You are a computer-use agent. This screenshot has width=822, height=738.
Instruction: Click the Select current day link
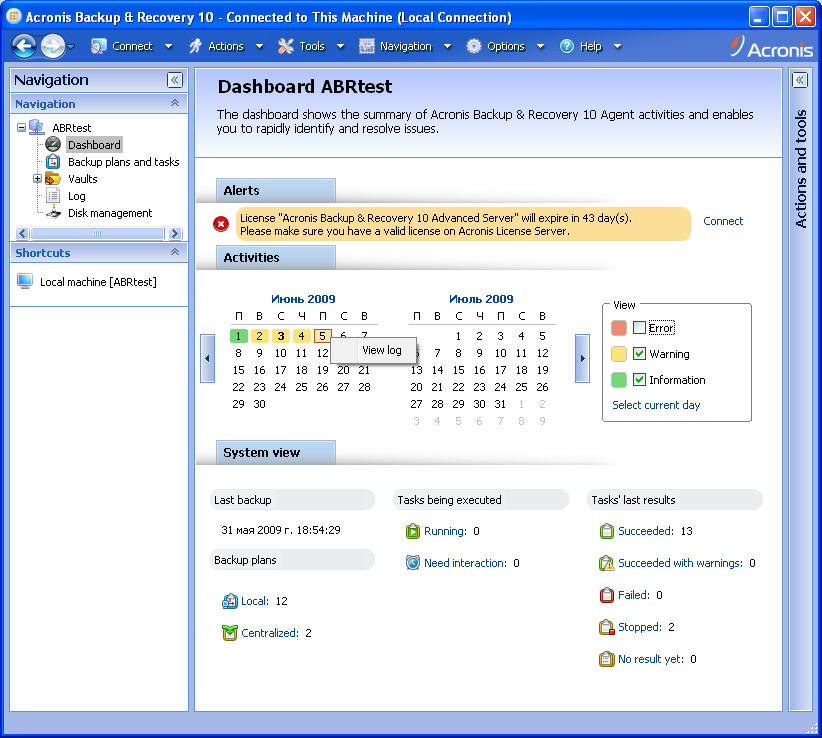coord(656,405)
